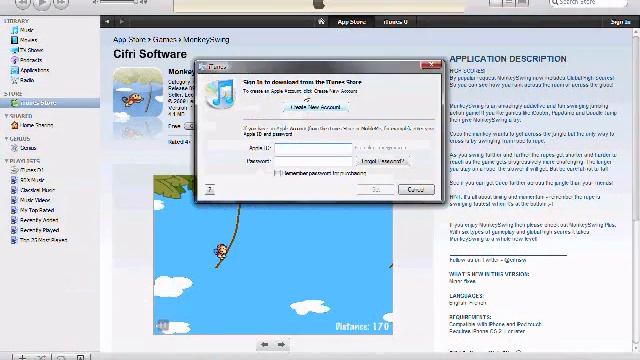This screenshot has height=360, width=640.
Task: Open help with the dialog's question mark button
Action: [210, 189]
